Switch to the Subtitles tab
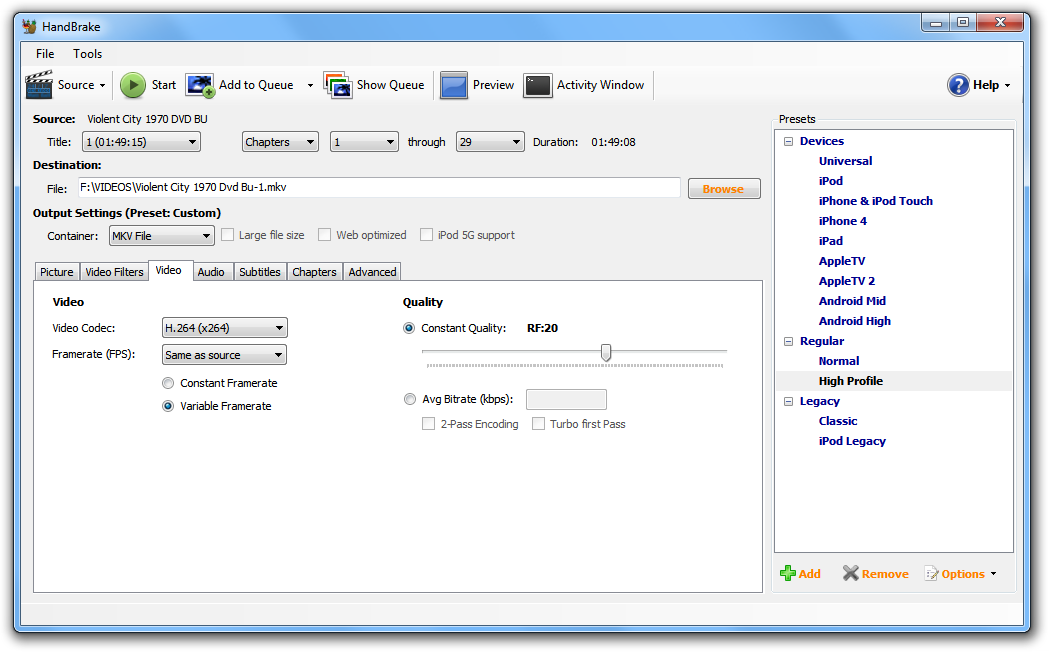 coord(260,271)
